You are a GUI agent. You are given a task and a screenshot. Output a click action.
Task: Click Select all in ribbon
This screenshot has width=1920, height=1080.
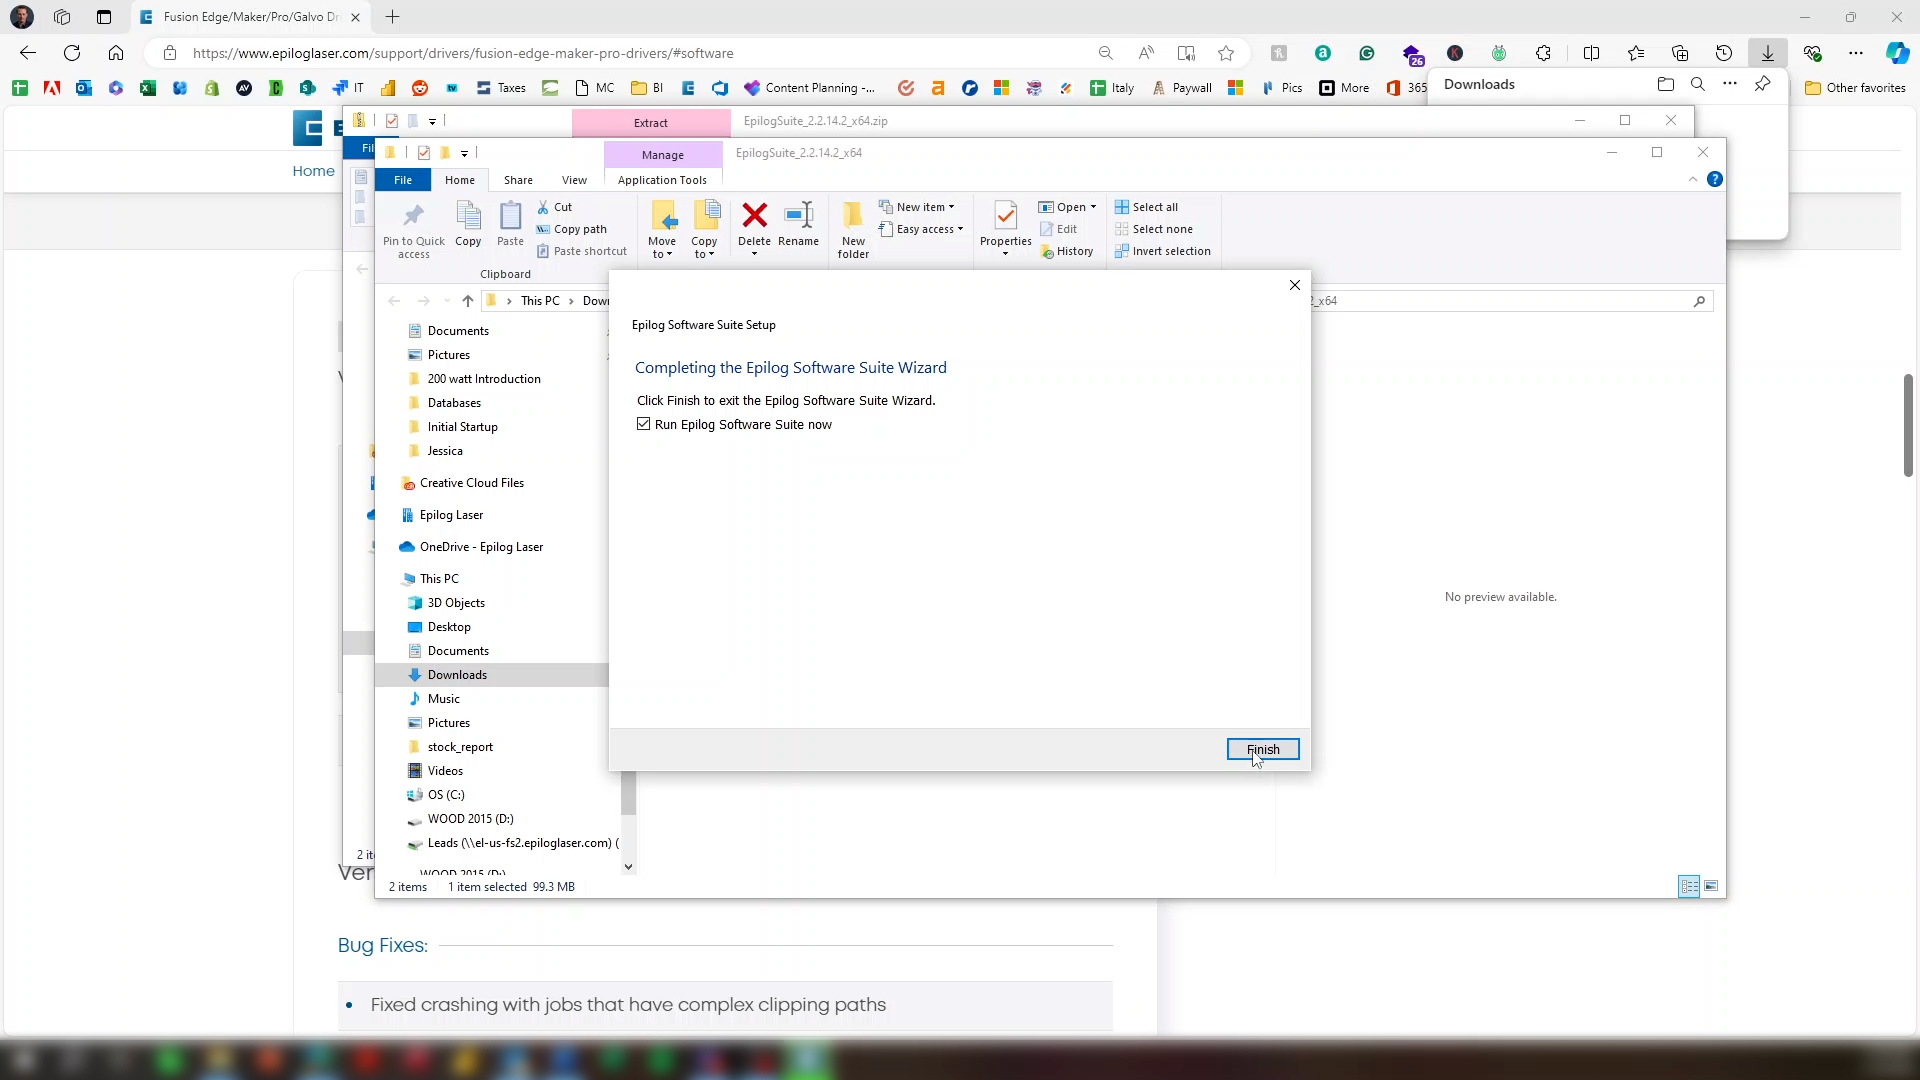[x=1154, y=207]
